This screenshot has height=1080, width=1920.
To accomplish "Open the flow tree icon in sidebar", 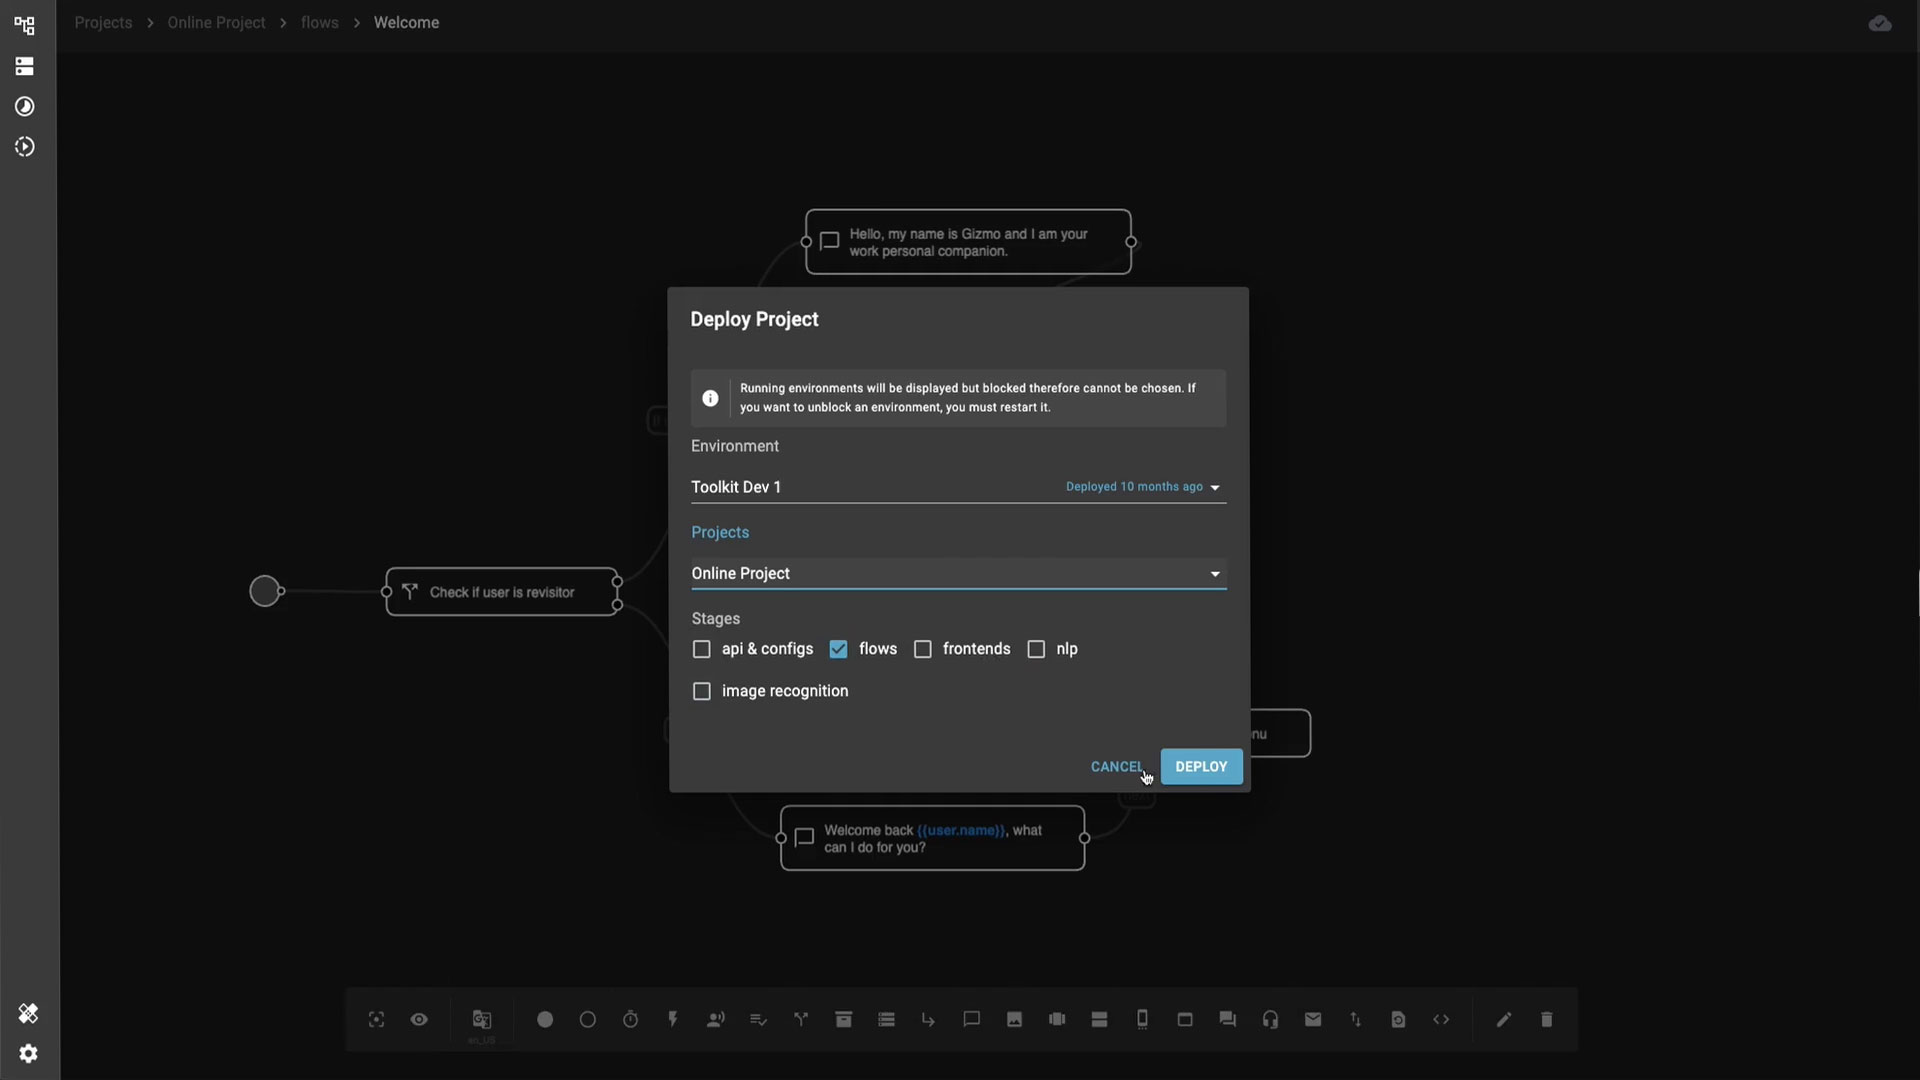I will [x=25, y=25].
